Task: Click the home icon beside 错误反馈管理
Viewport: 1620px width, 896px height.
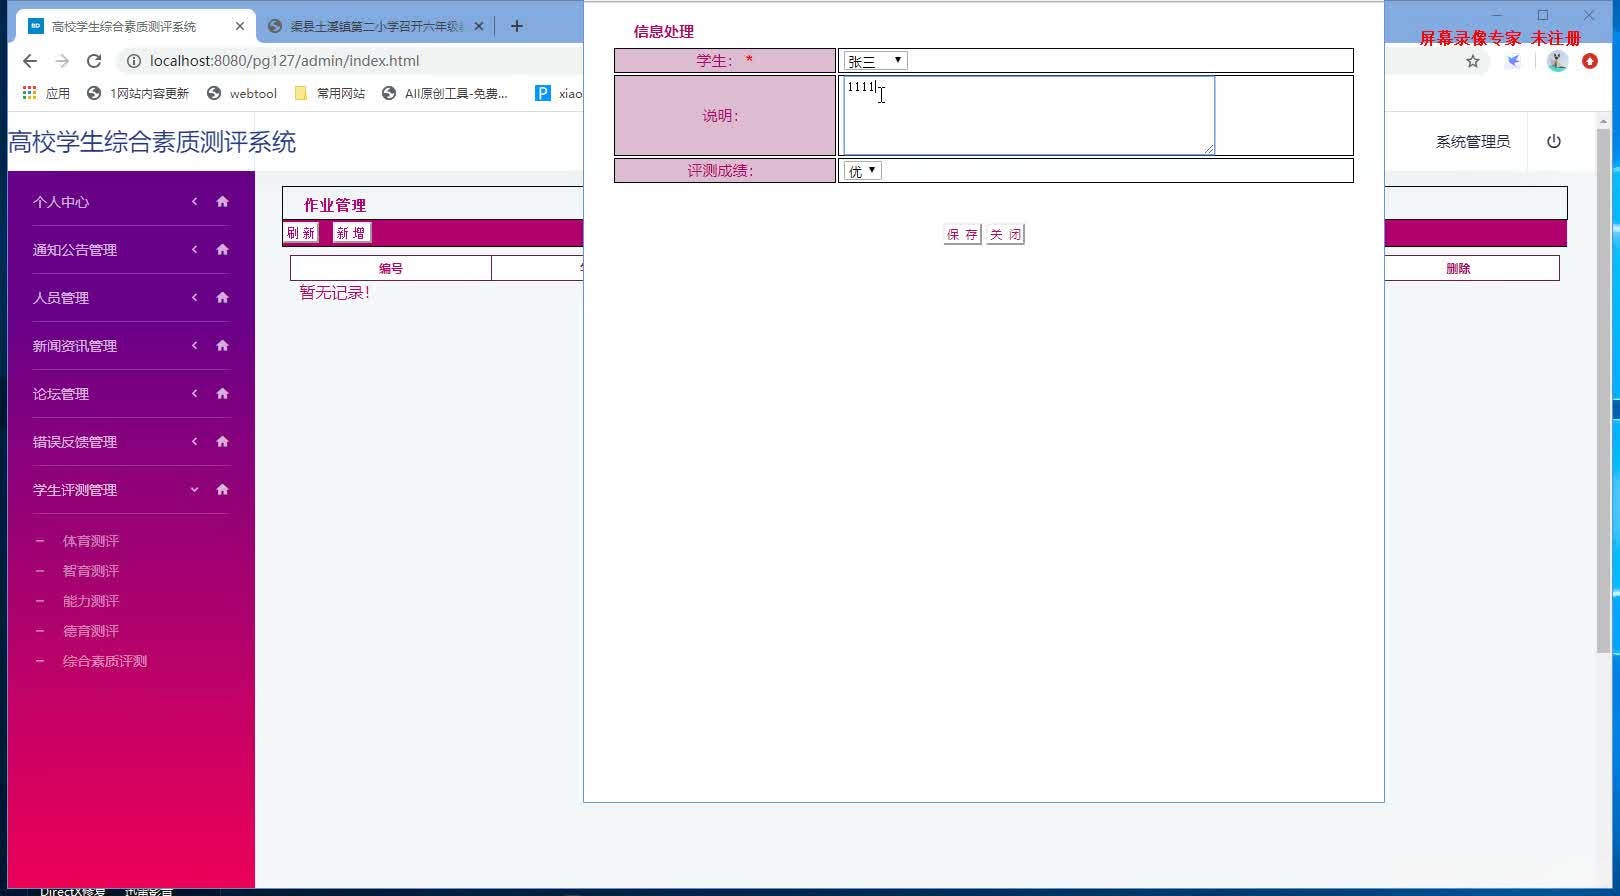Action: pyautogui.click(x=222, y=441)
